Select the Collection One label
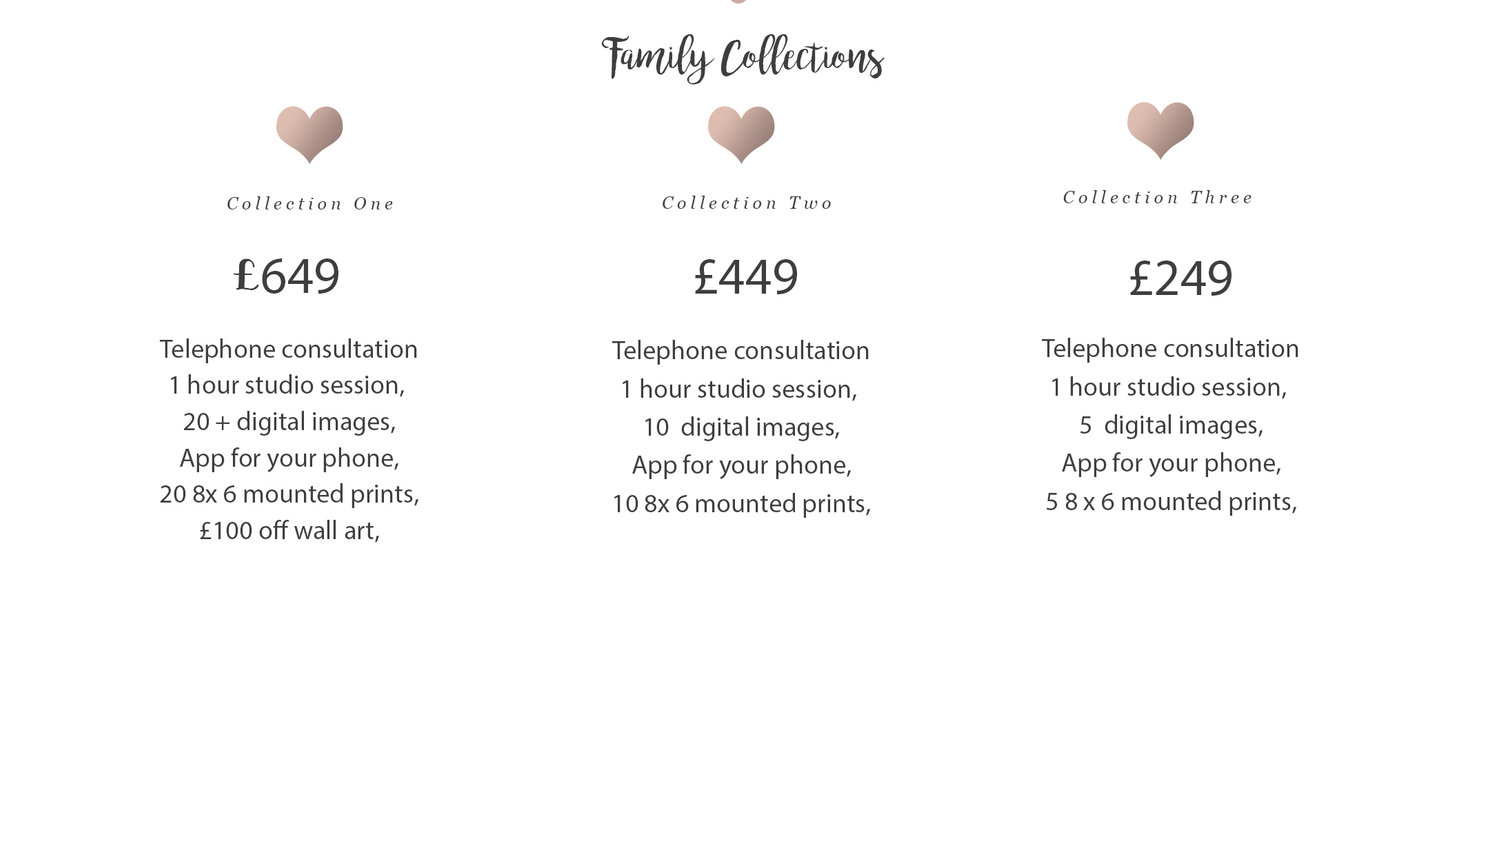1500x844 pixels. point(311,204)
